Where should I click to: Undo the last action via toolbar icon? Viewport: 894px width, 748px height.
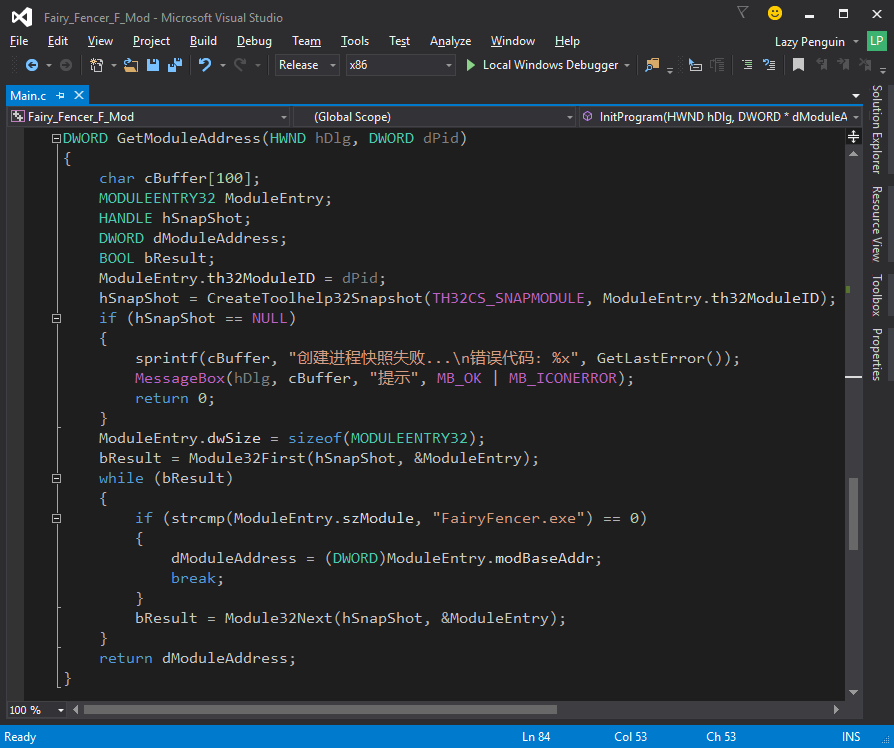click(x=205, y=65)
